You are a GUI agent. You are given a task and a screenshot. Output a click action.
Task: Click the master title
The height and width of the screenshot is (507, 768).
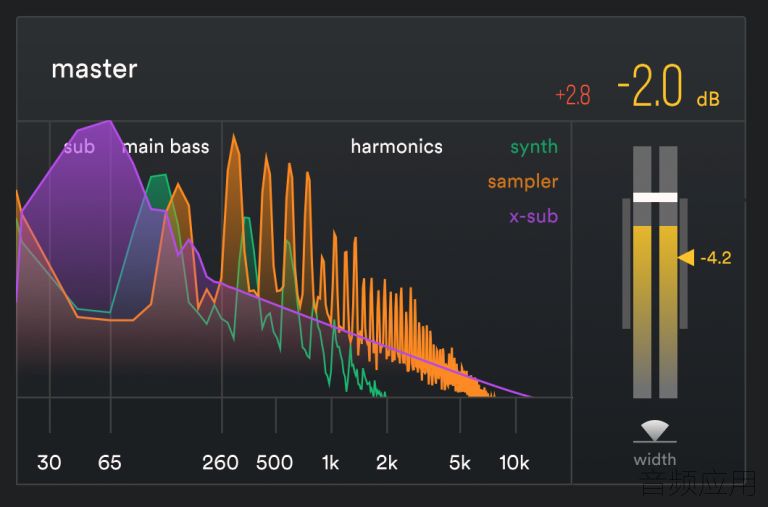(x=94, y=69)
